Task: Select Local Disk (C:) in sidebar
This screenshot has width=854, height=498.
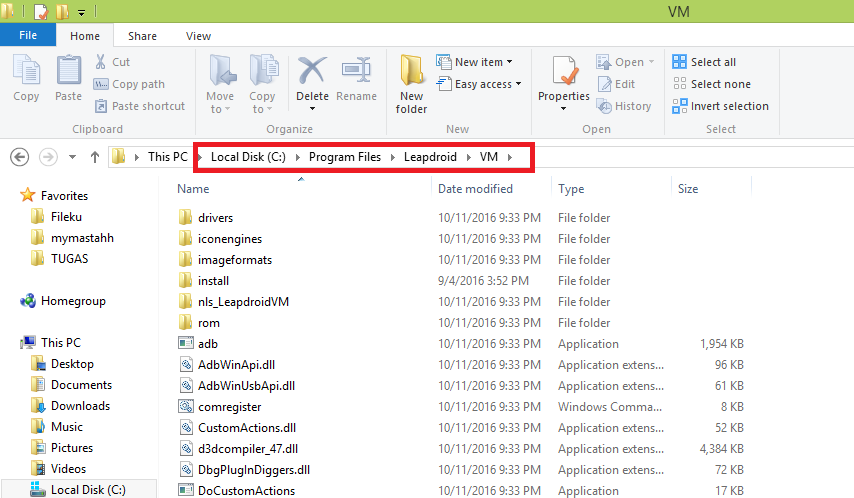Action: click(x=88, y=490)
